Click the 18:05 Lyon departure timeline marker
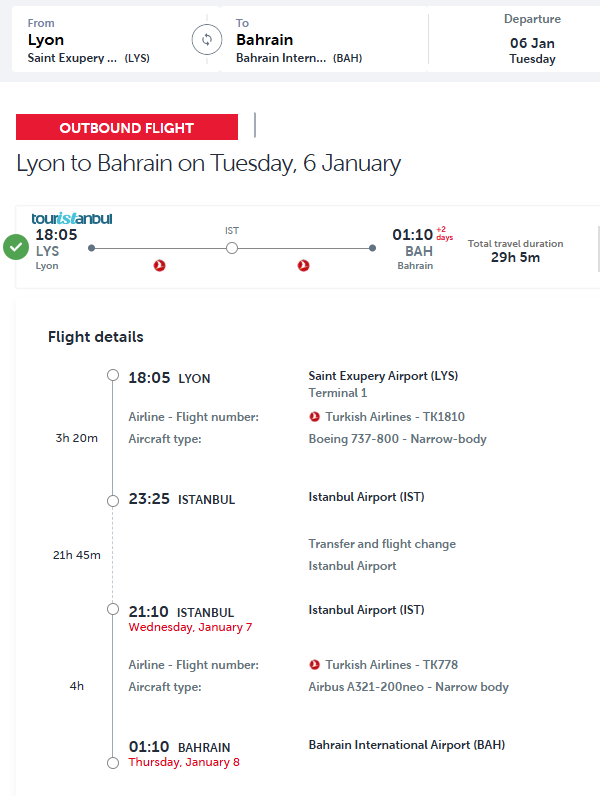This screenshot has height=796, width=600. point(113,376)
